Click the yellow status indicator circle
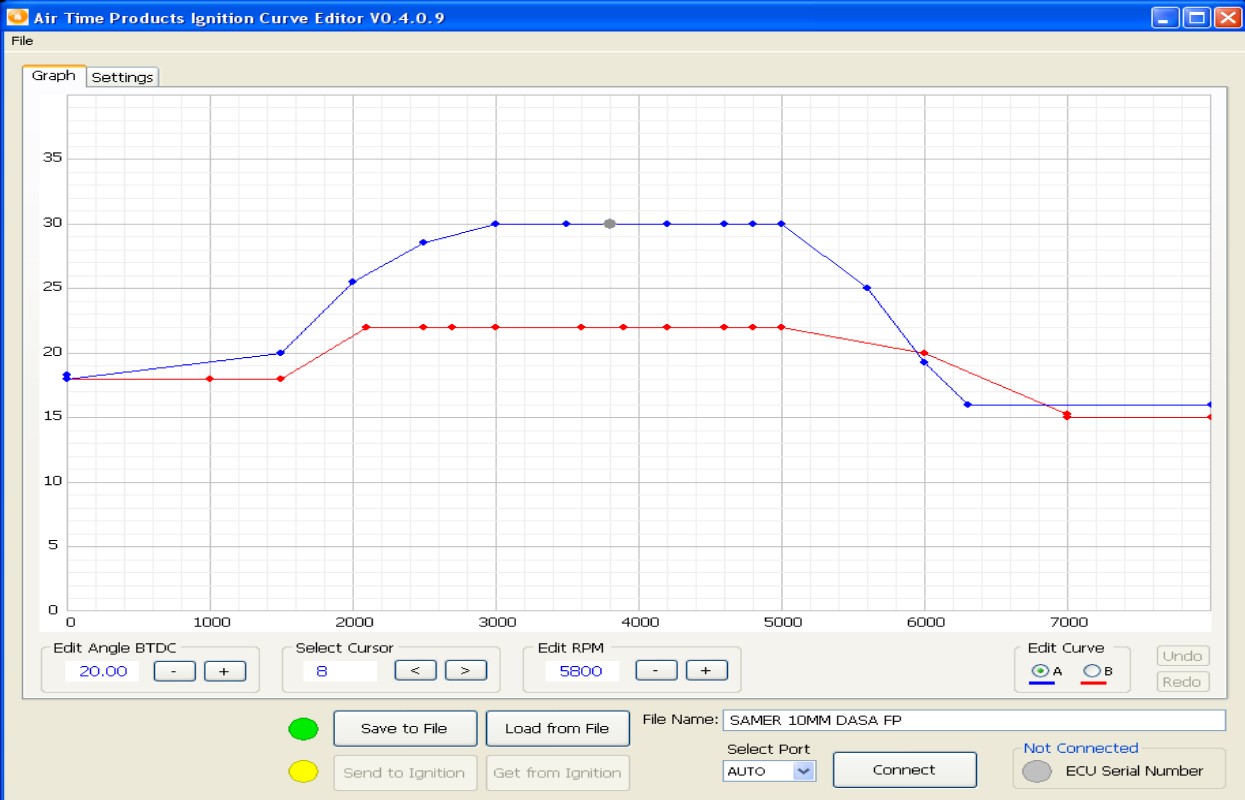 303,771
